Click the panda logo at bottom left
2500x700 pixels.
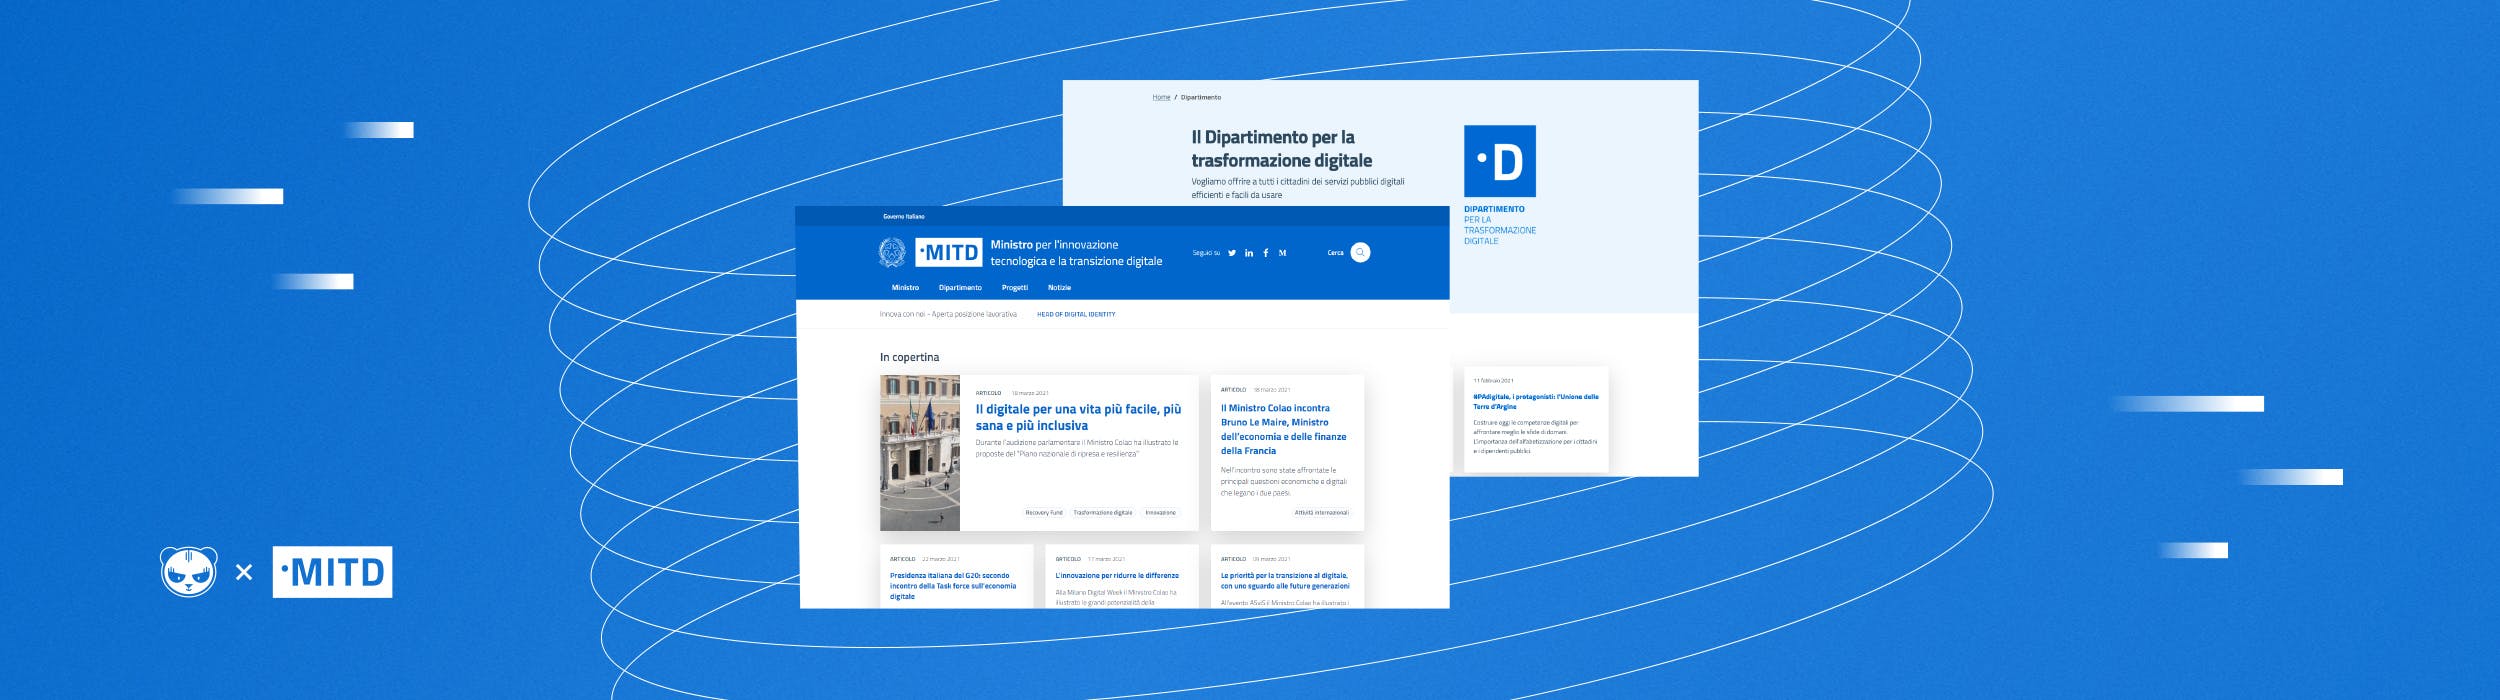pos(189,572)
